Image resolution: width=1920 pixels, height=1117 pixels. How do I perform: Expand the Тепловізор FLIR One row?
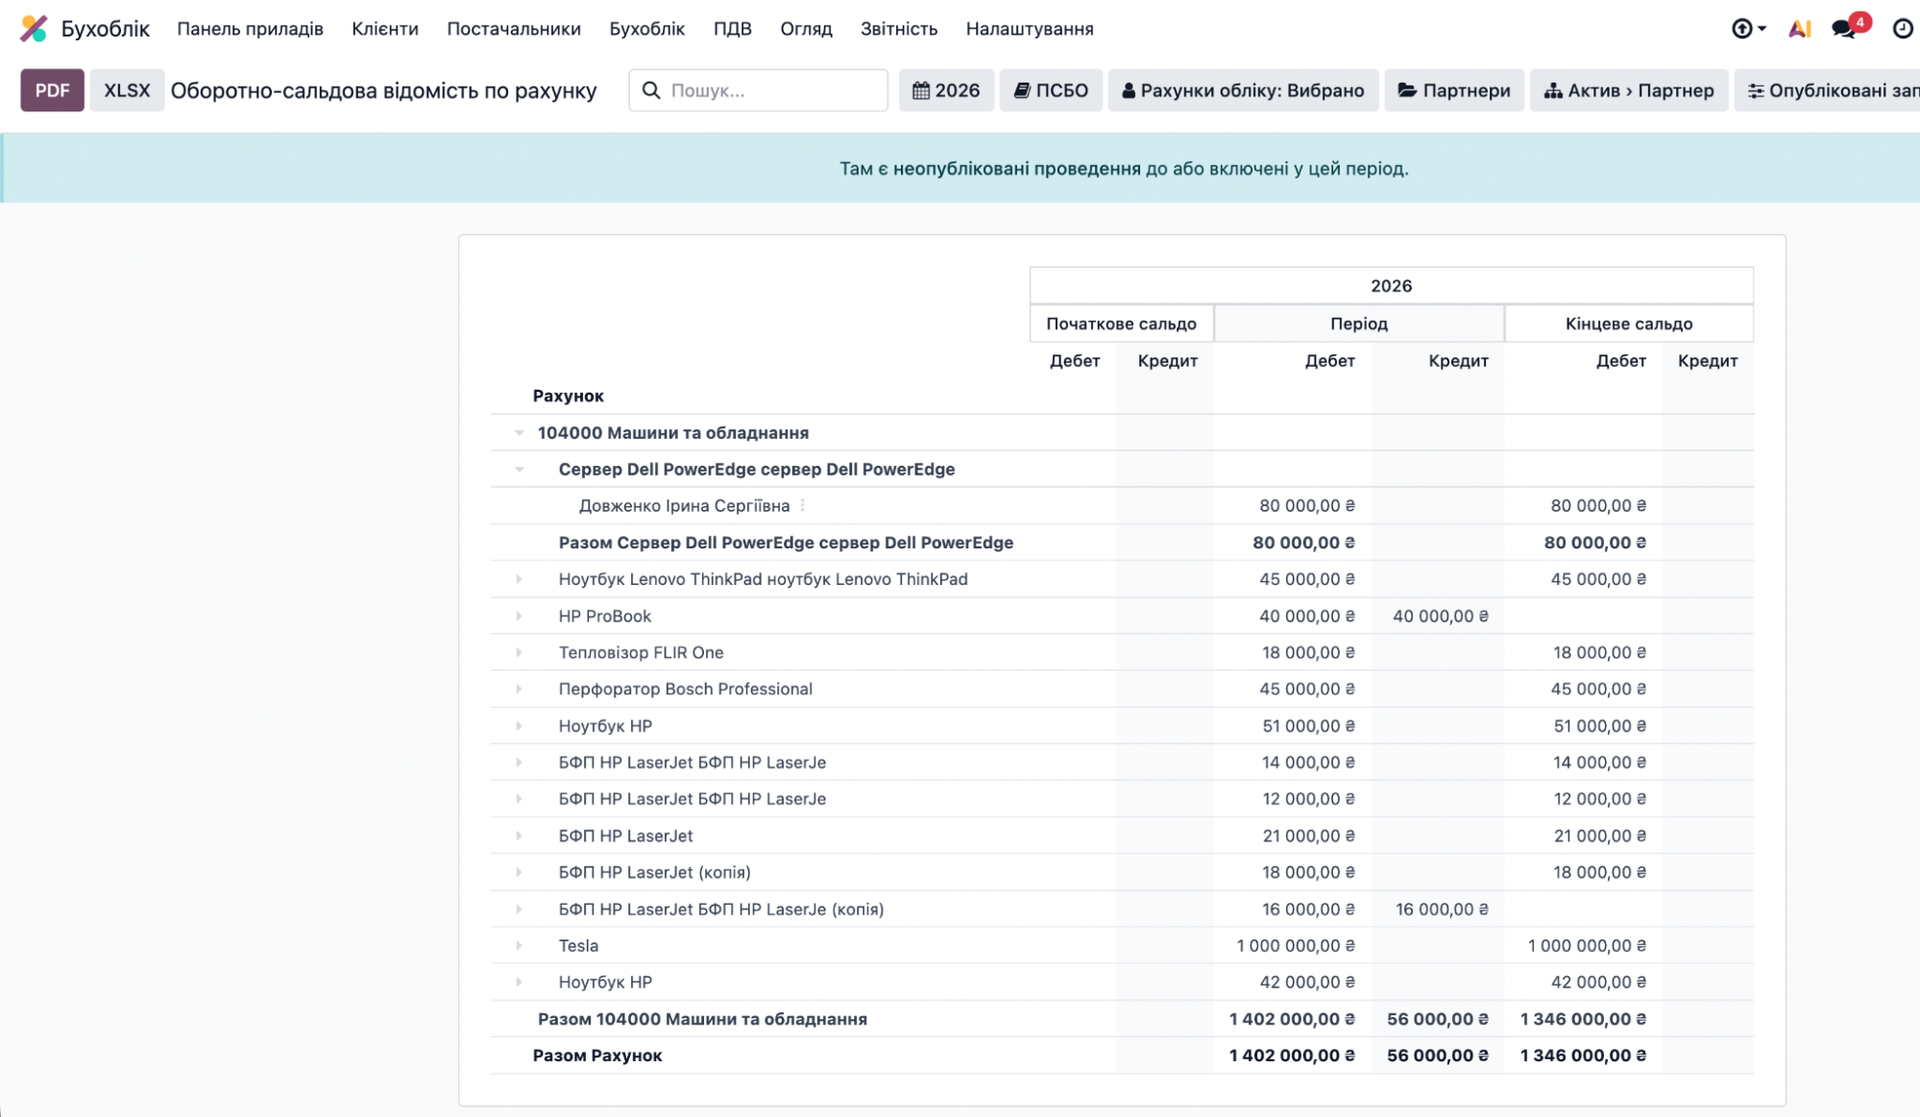point(519,652)
